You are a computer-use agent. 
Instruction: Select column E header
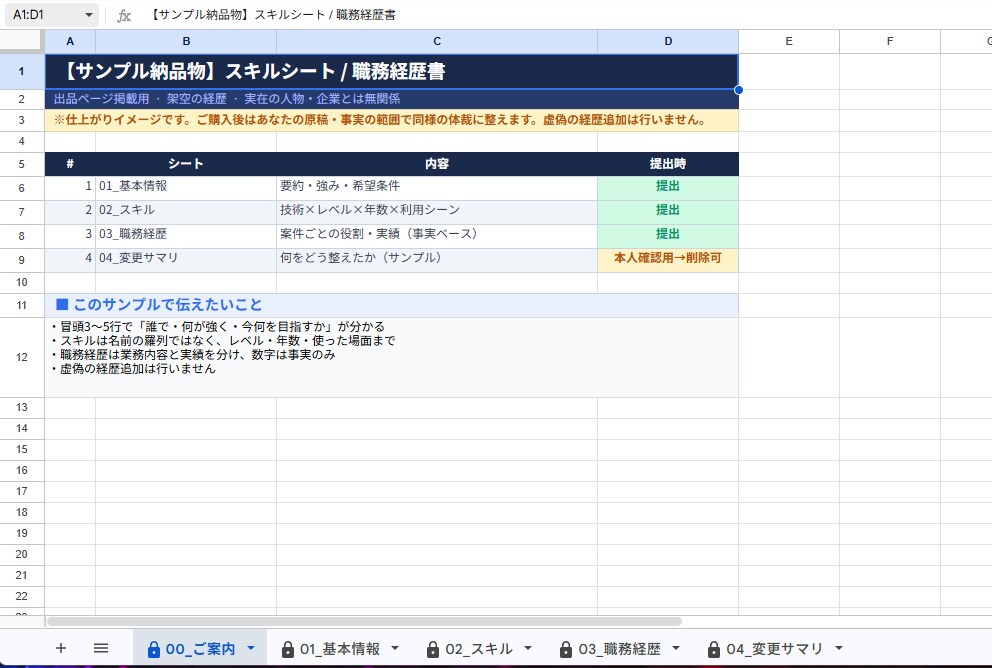[x=789, y=41]
